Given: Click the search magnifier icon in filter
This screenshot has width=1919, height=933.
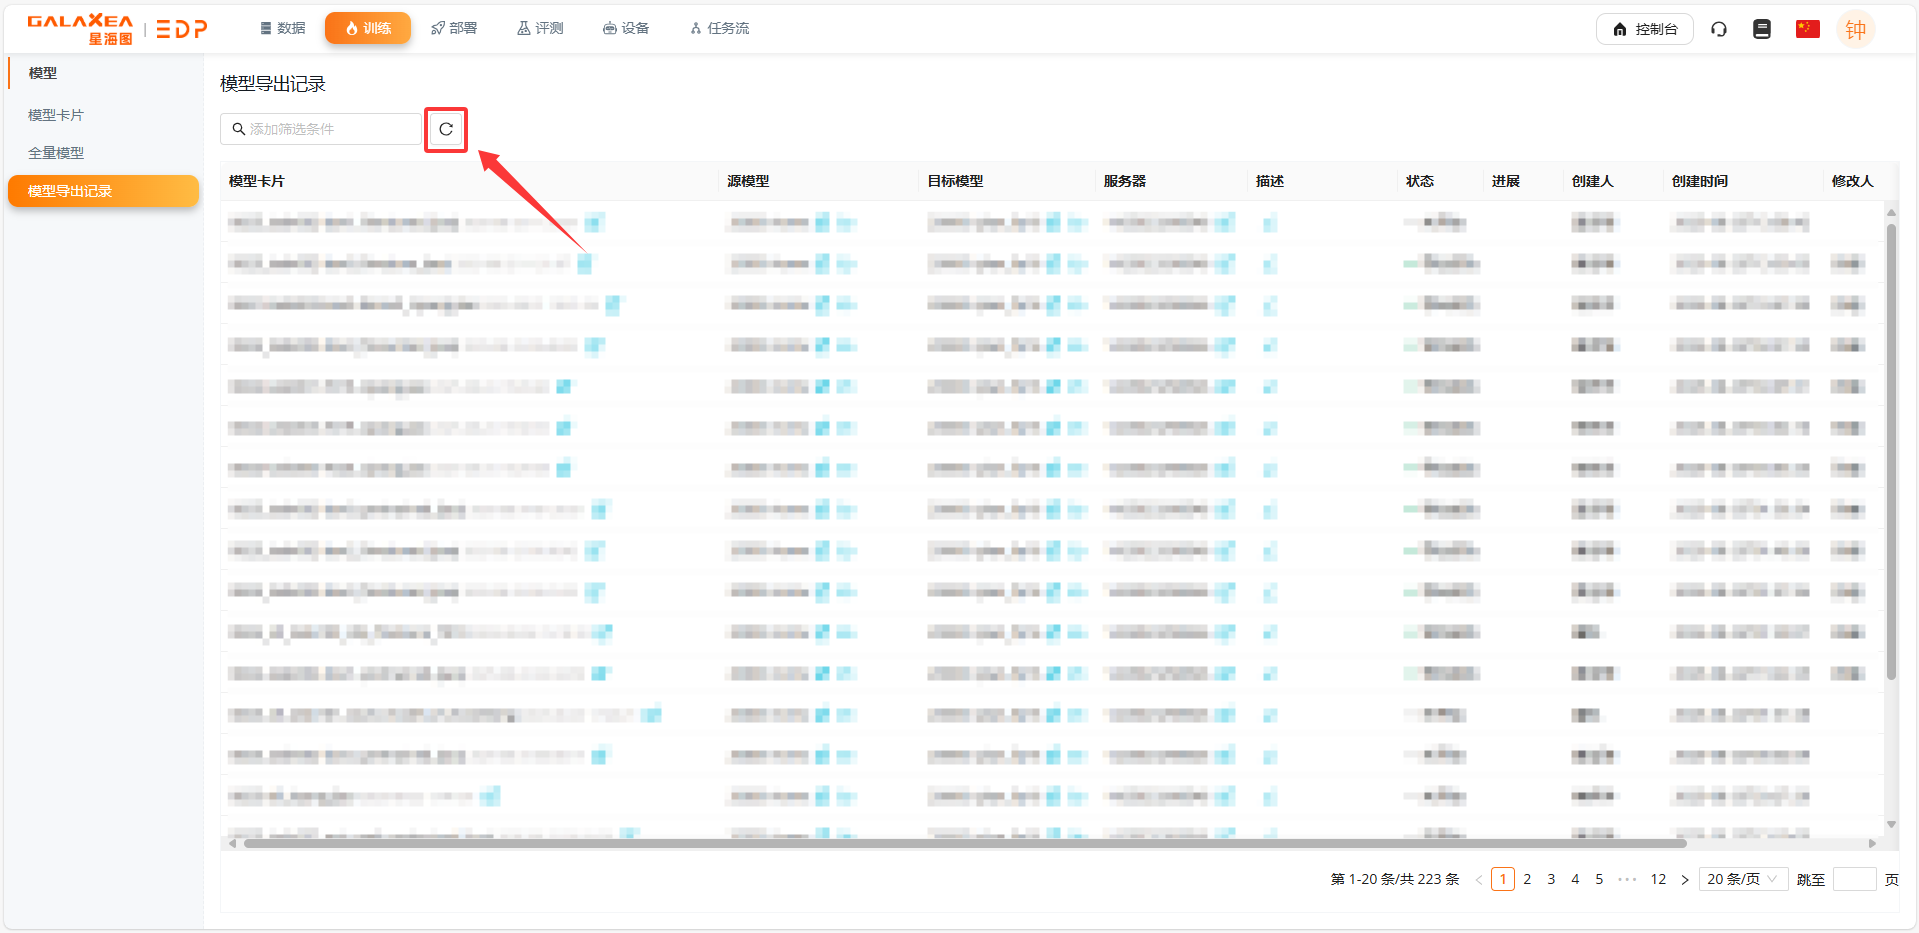Looking at the screenshot, I should 239,129.
